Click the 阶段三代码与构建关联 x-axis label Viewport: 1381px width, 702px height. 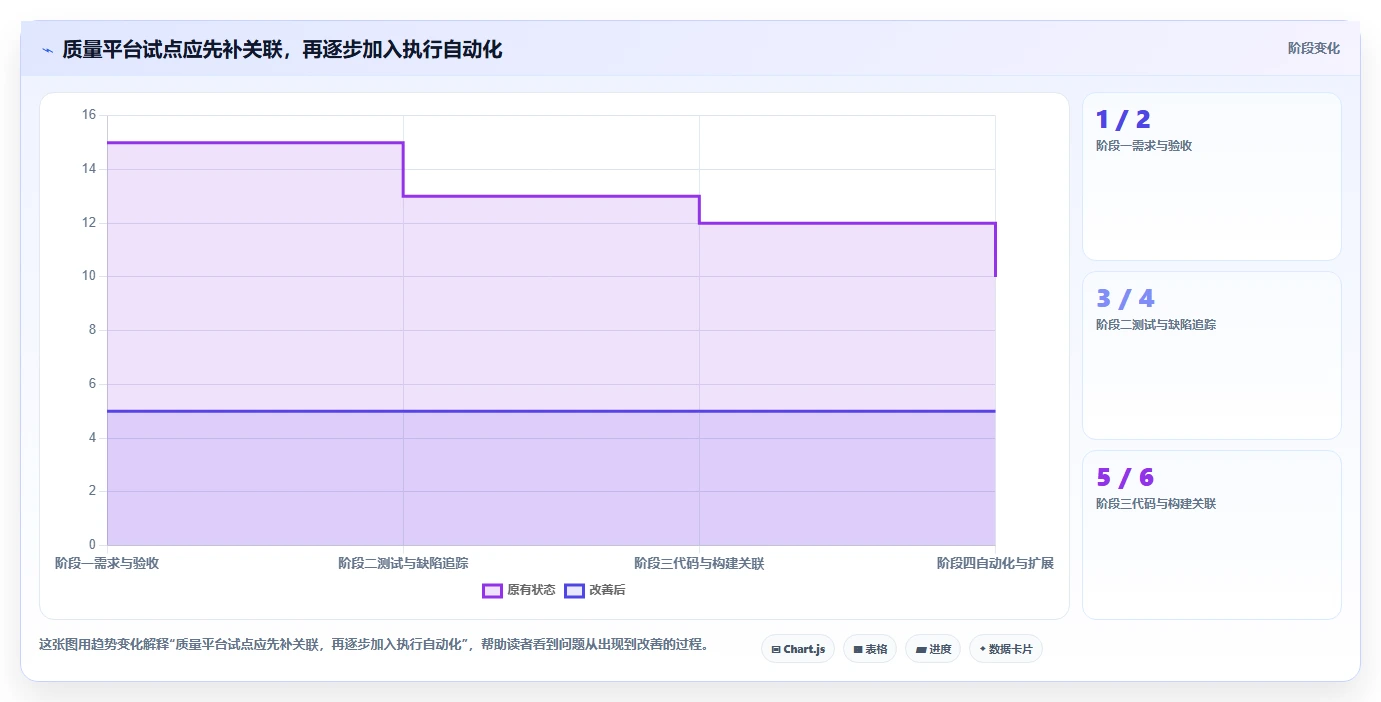(x=699, y=563)
